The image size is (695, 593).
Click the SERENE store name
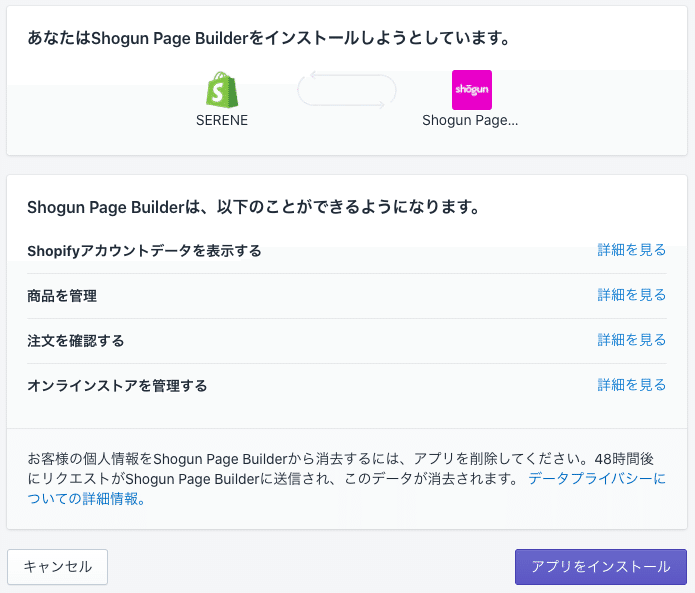pyautogui.click(x=222, y=120)
